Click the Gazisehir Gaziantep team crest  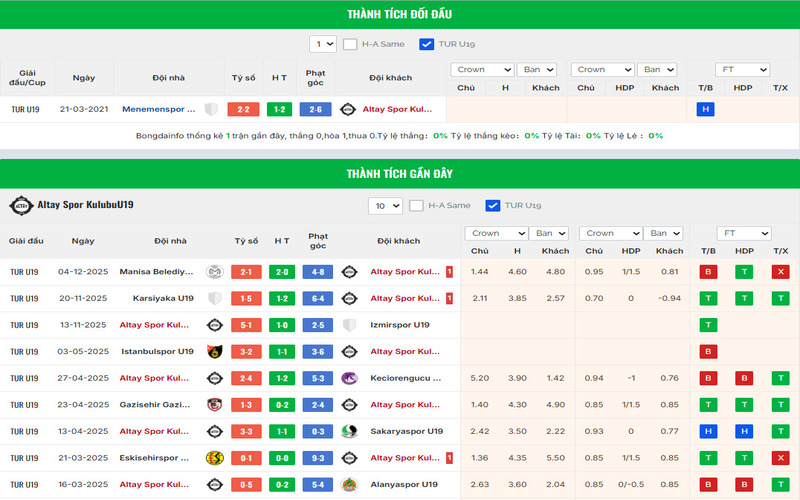point(214,405)
